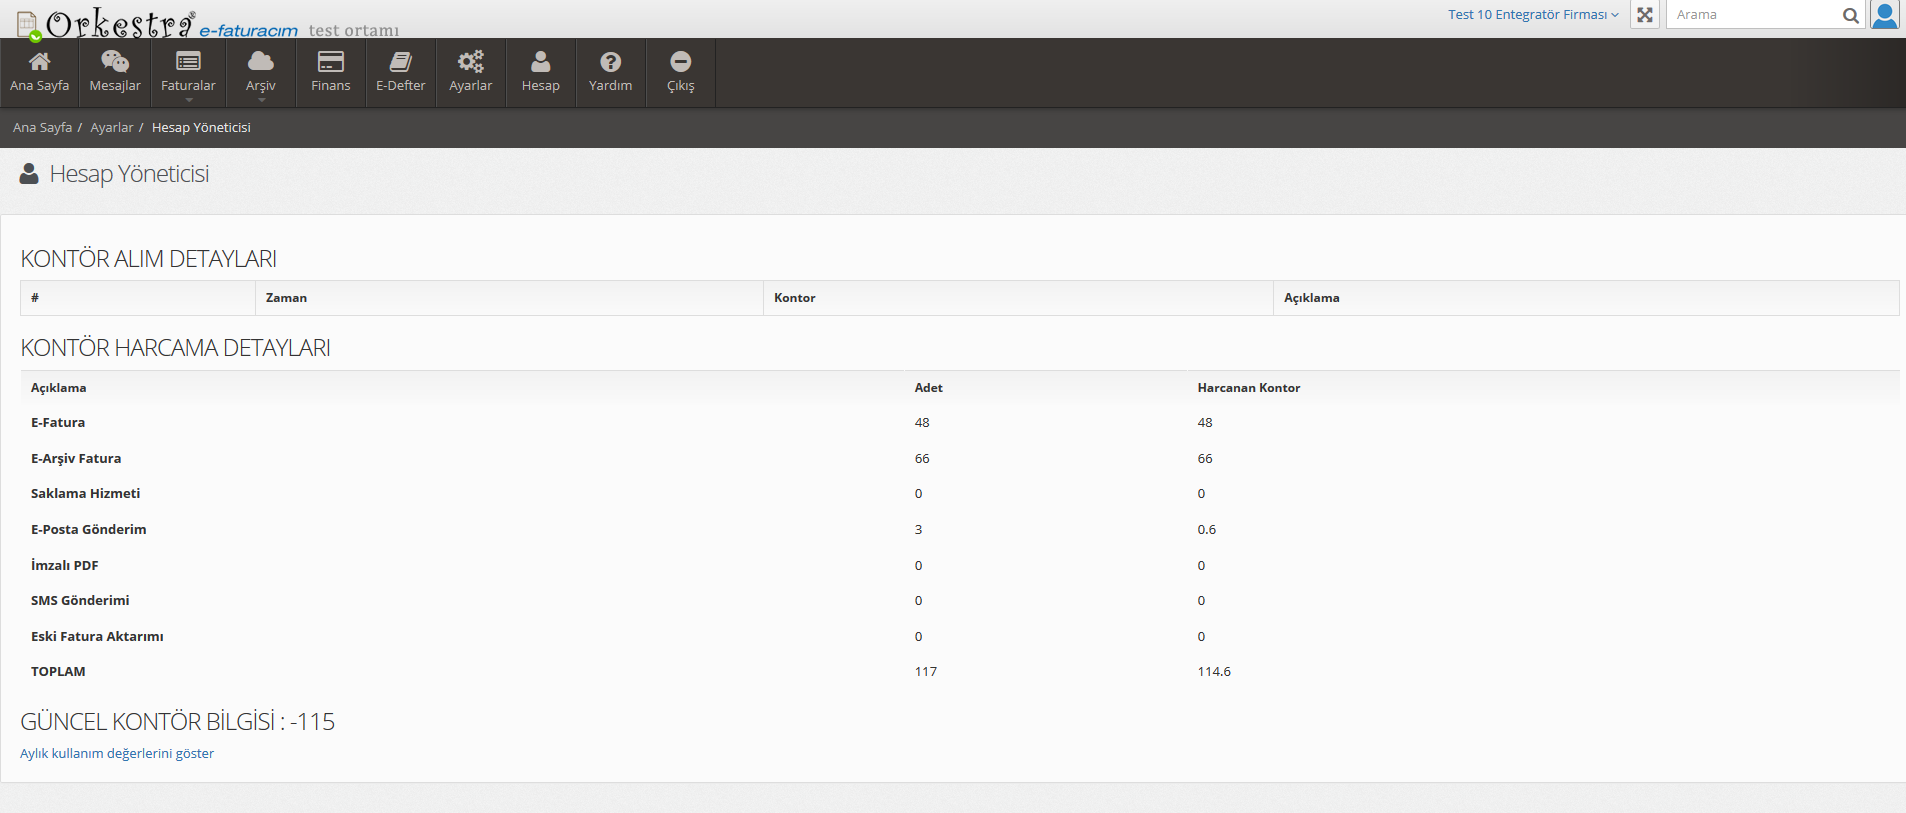
Task: Open Ayarlar gears icon
Action: coord(471,62)
